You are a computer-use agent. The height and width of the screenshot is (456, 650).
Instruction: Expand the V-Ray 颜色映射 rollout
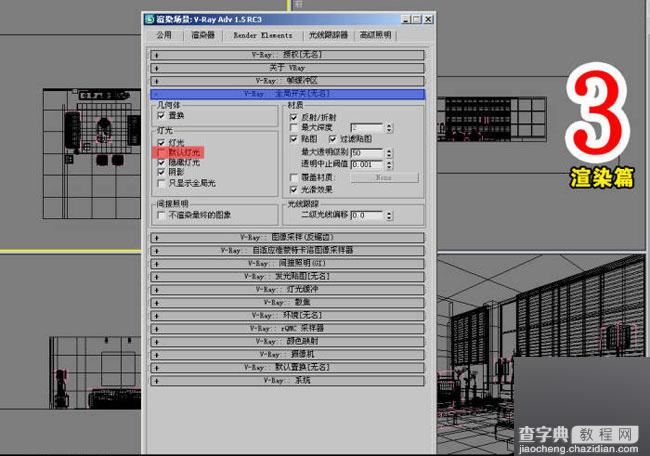pos(287,342)
